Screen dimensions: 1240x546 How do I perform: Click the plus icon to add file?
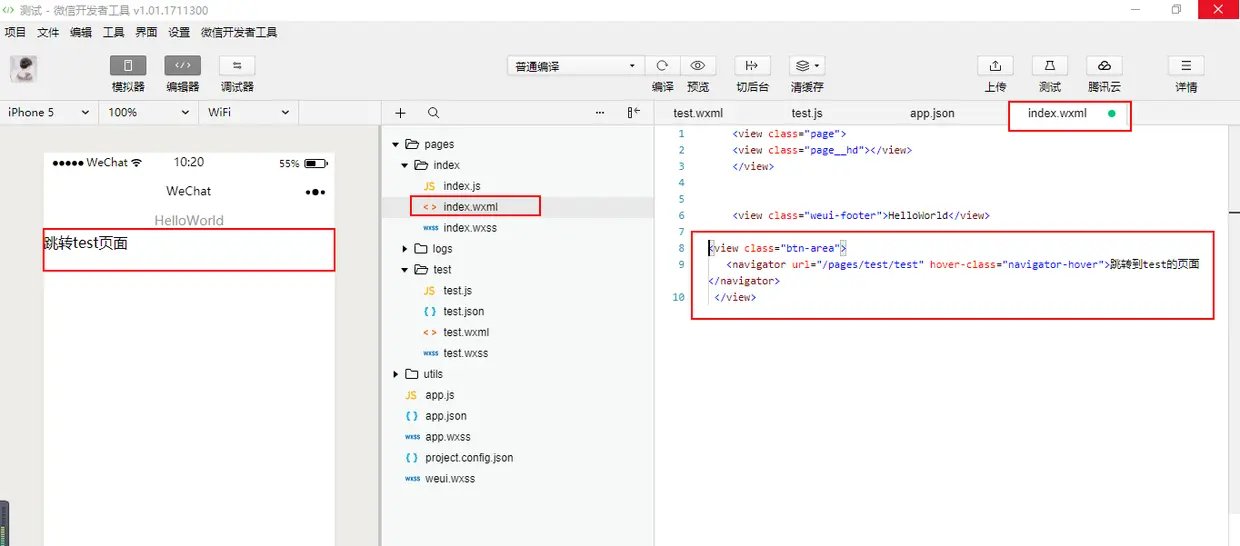tap(401, 113)
